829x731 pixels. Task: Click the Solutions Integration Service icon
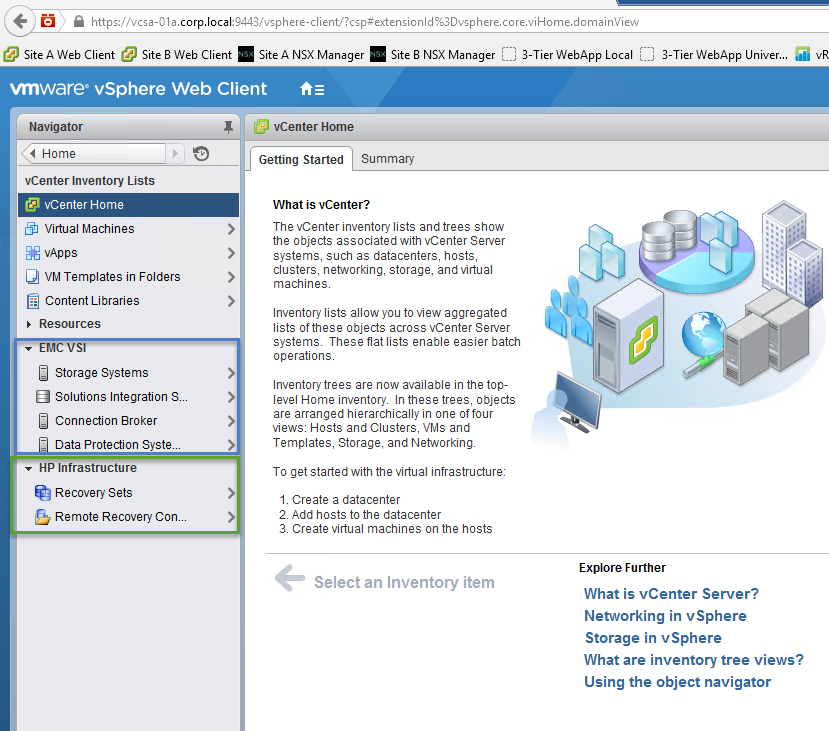click(43, 396)
